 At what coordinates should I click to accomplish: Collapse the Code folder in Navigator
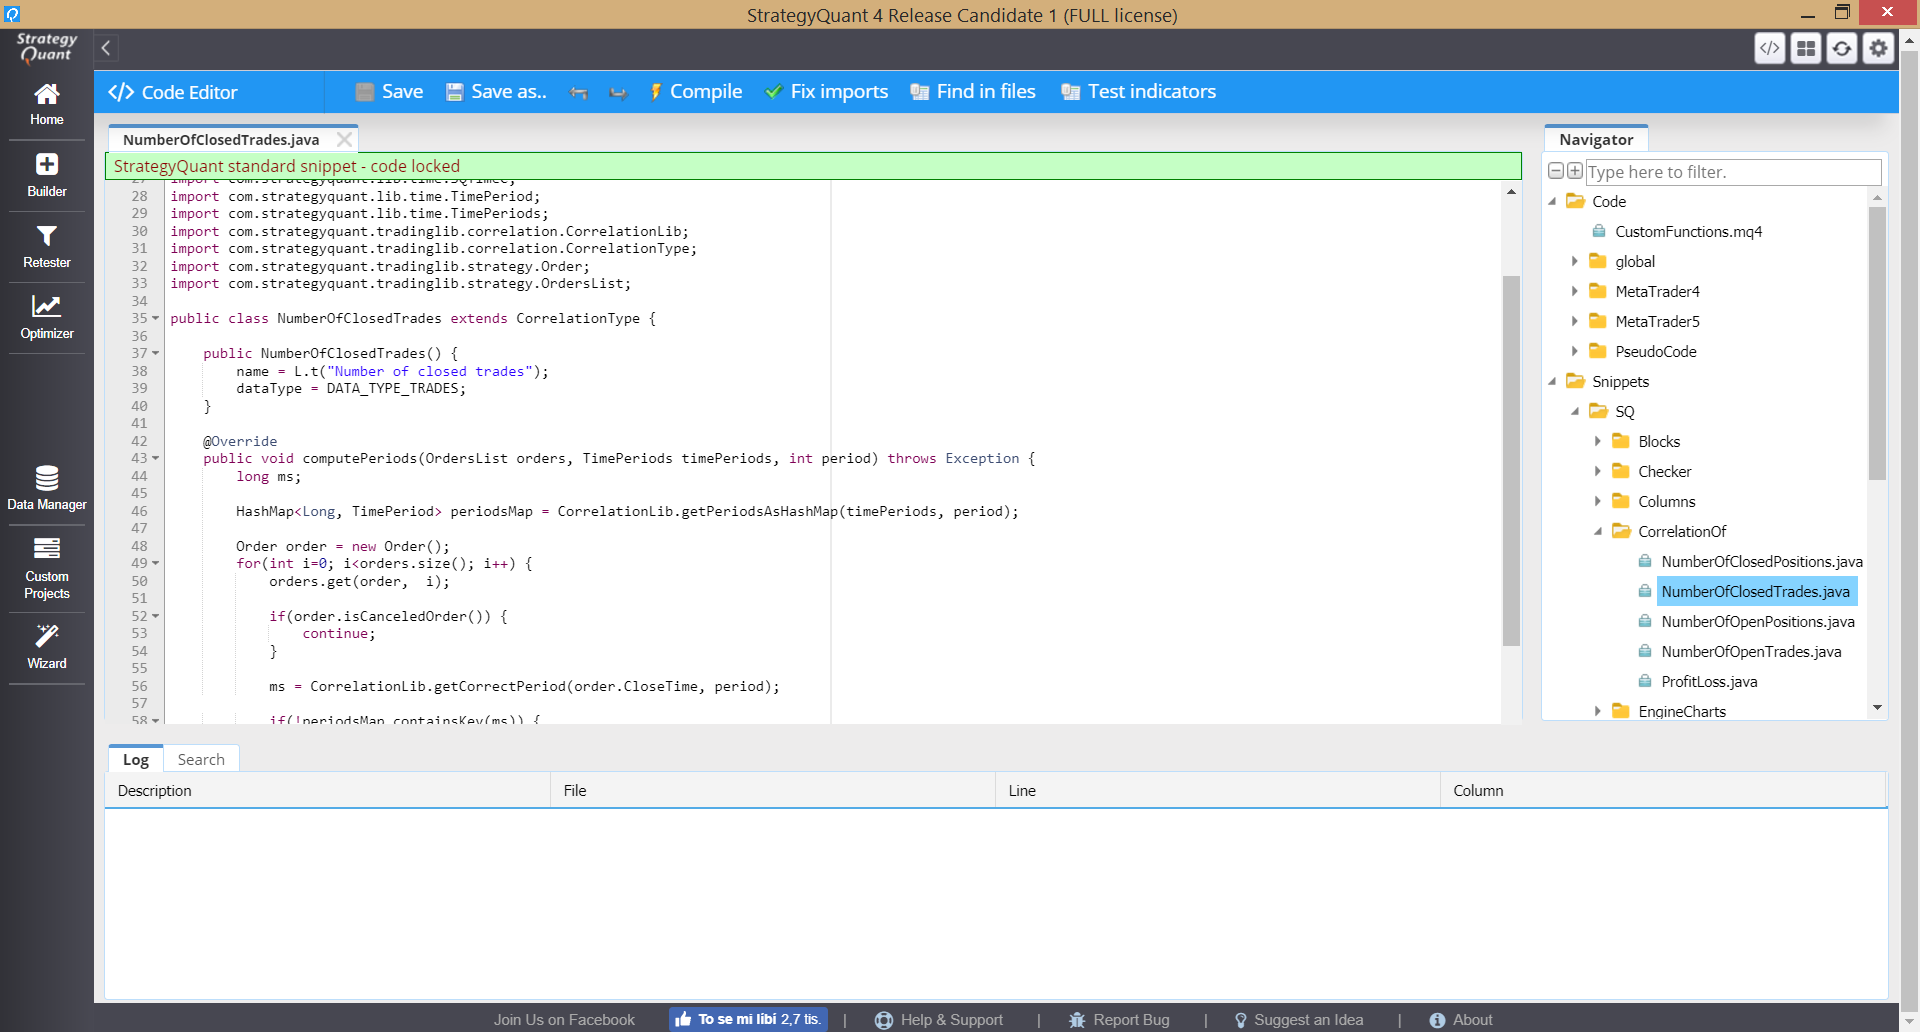pyautogui.click(x=1553, y=201)
